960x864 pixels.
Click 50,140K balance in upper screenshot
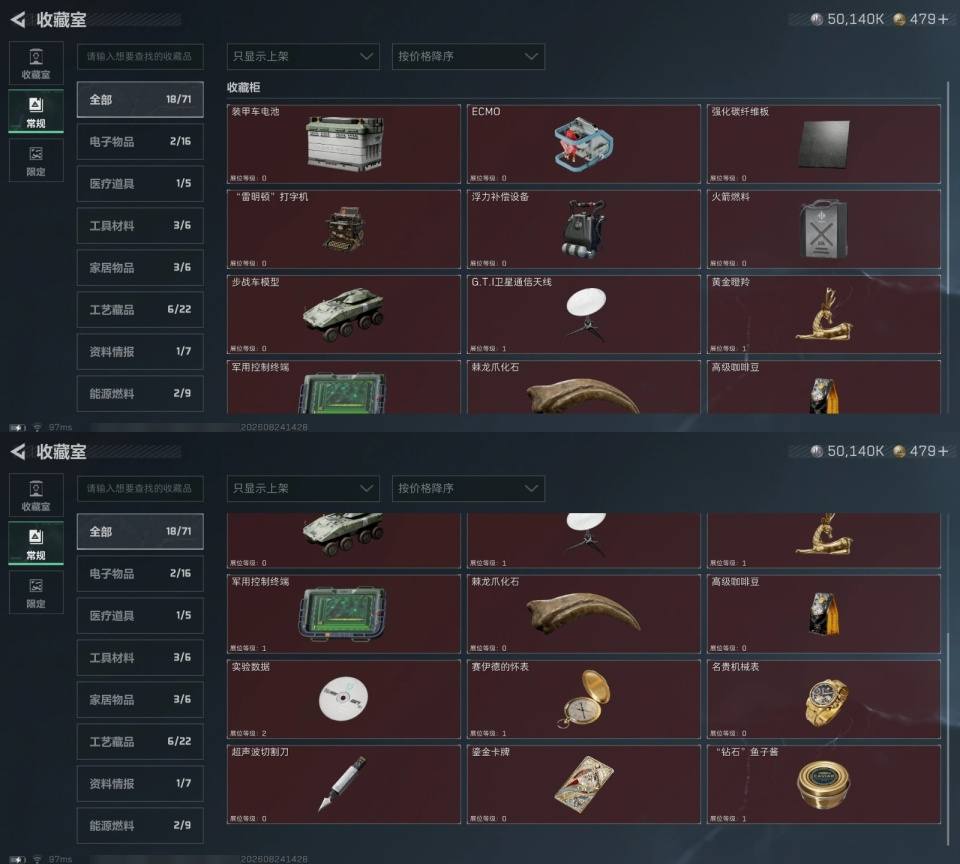coord(847,19)
